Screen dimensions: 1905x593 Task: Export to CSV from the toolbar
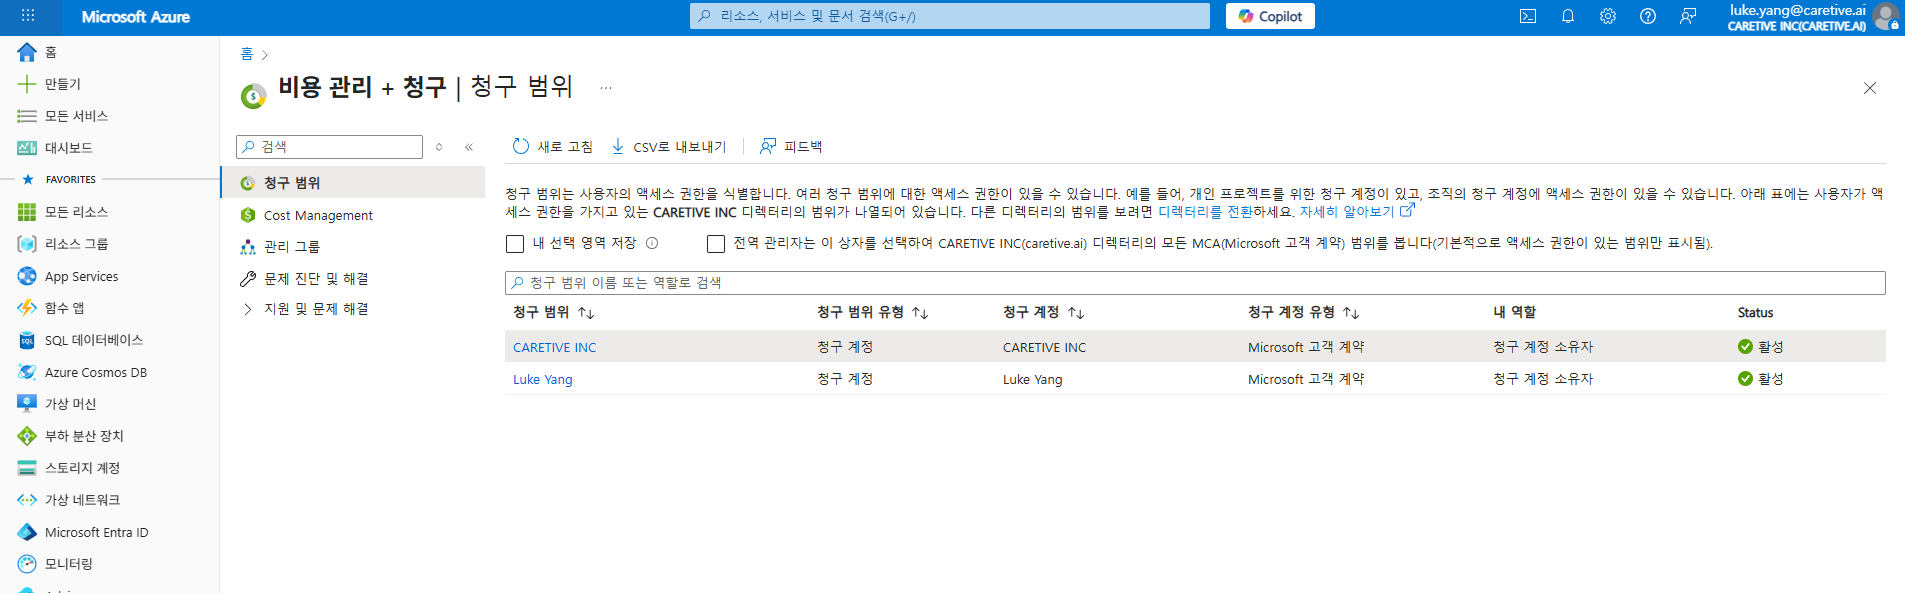point(669,147)
